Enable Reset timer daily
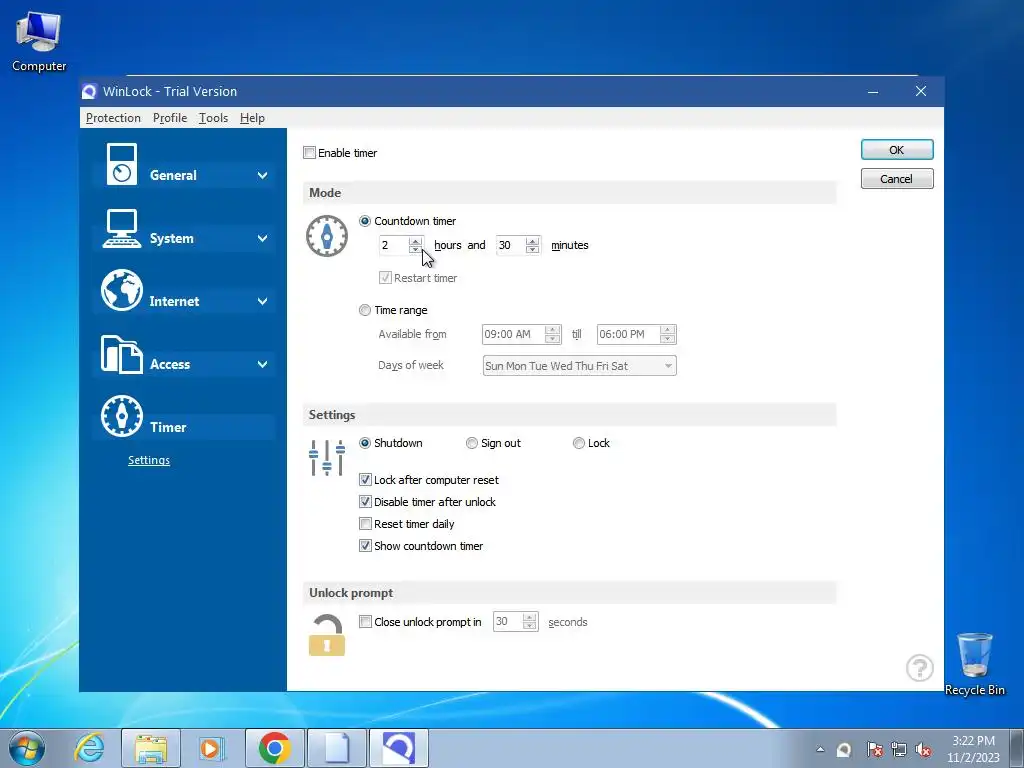 (x=366, y=524)
